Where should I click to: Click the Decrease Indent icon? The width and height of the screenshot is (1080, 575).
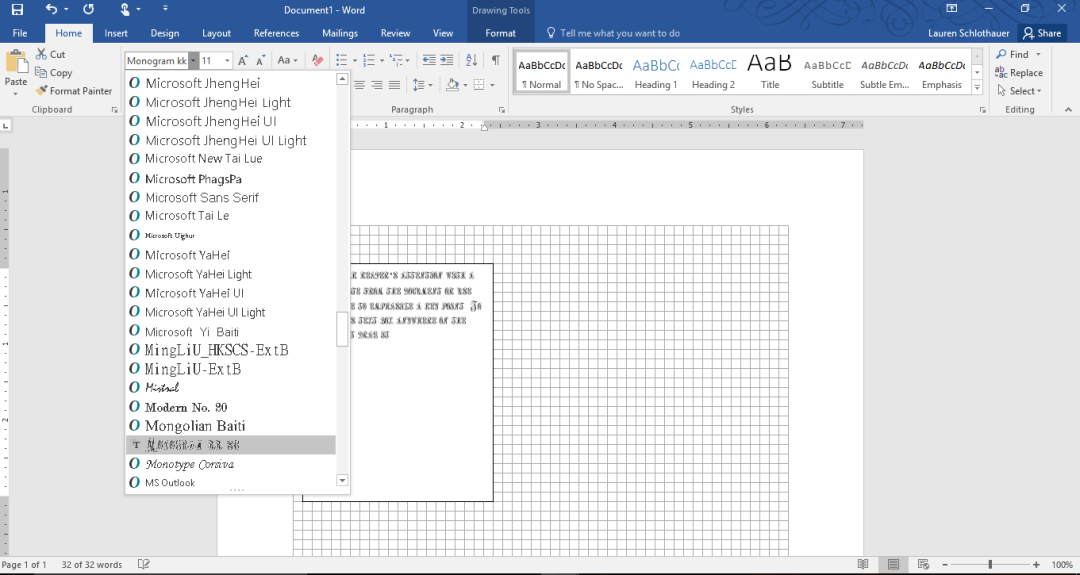click(x=428, y=61)
